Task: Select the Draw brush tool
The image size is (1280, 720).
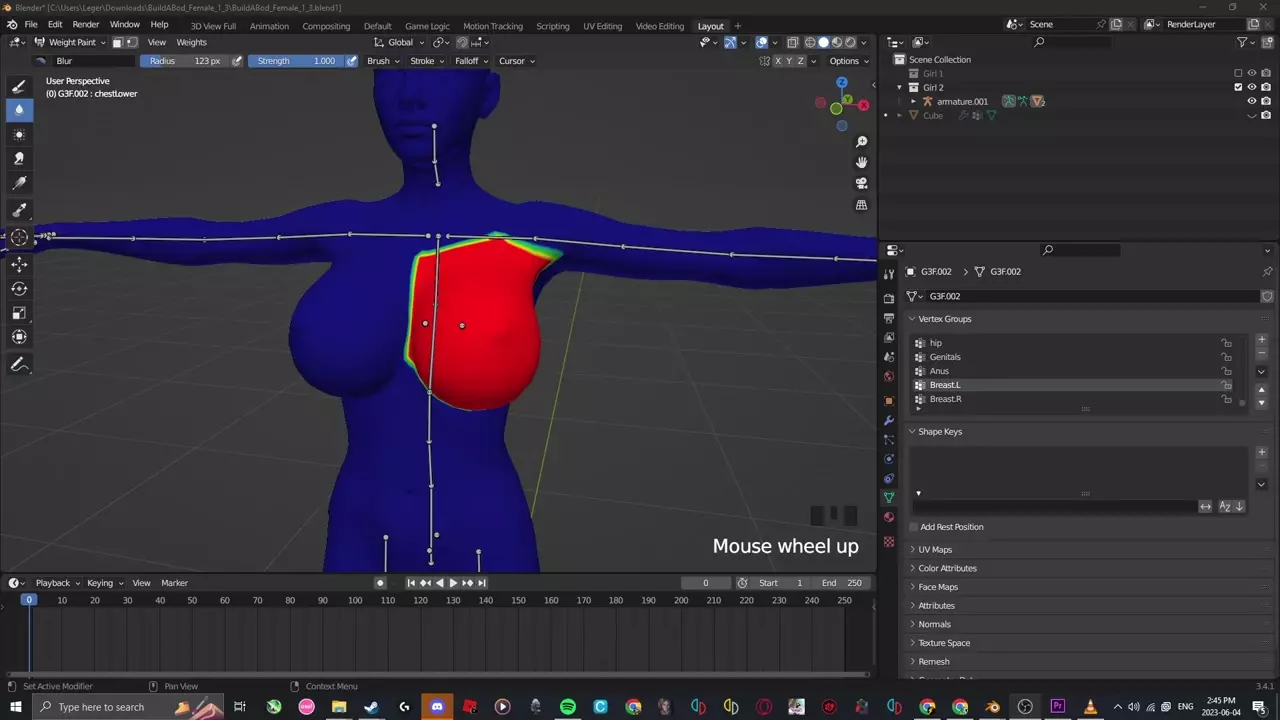Action: (x=19, y=86)
